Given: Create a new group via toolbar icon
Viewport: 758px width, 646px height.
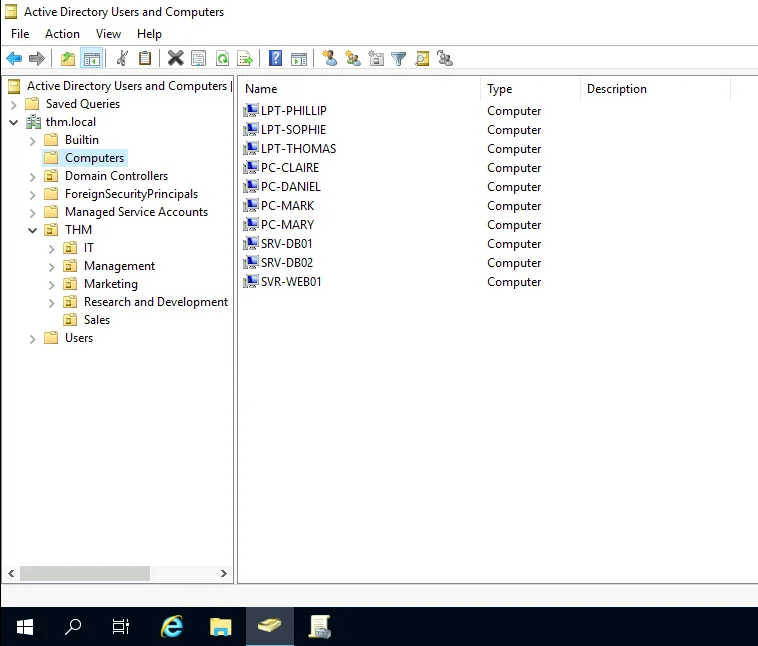Looking at the screenshot, I should pos(353,59).
